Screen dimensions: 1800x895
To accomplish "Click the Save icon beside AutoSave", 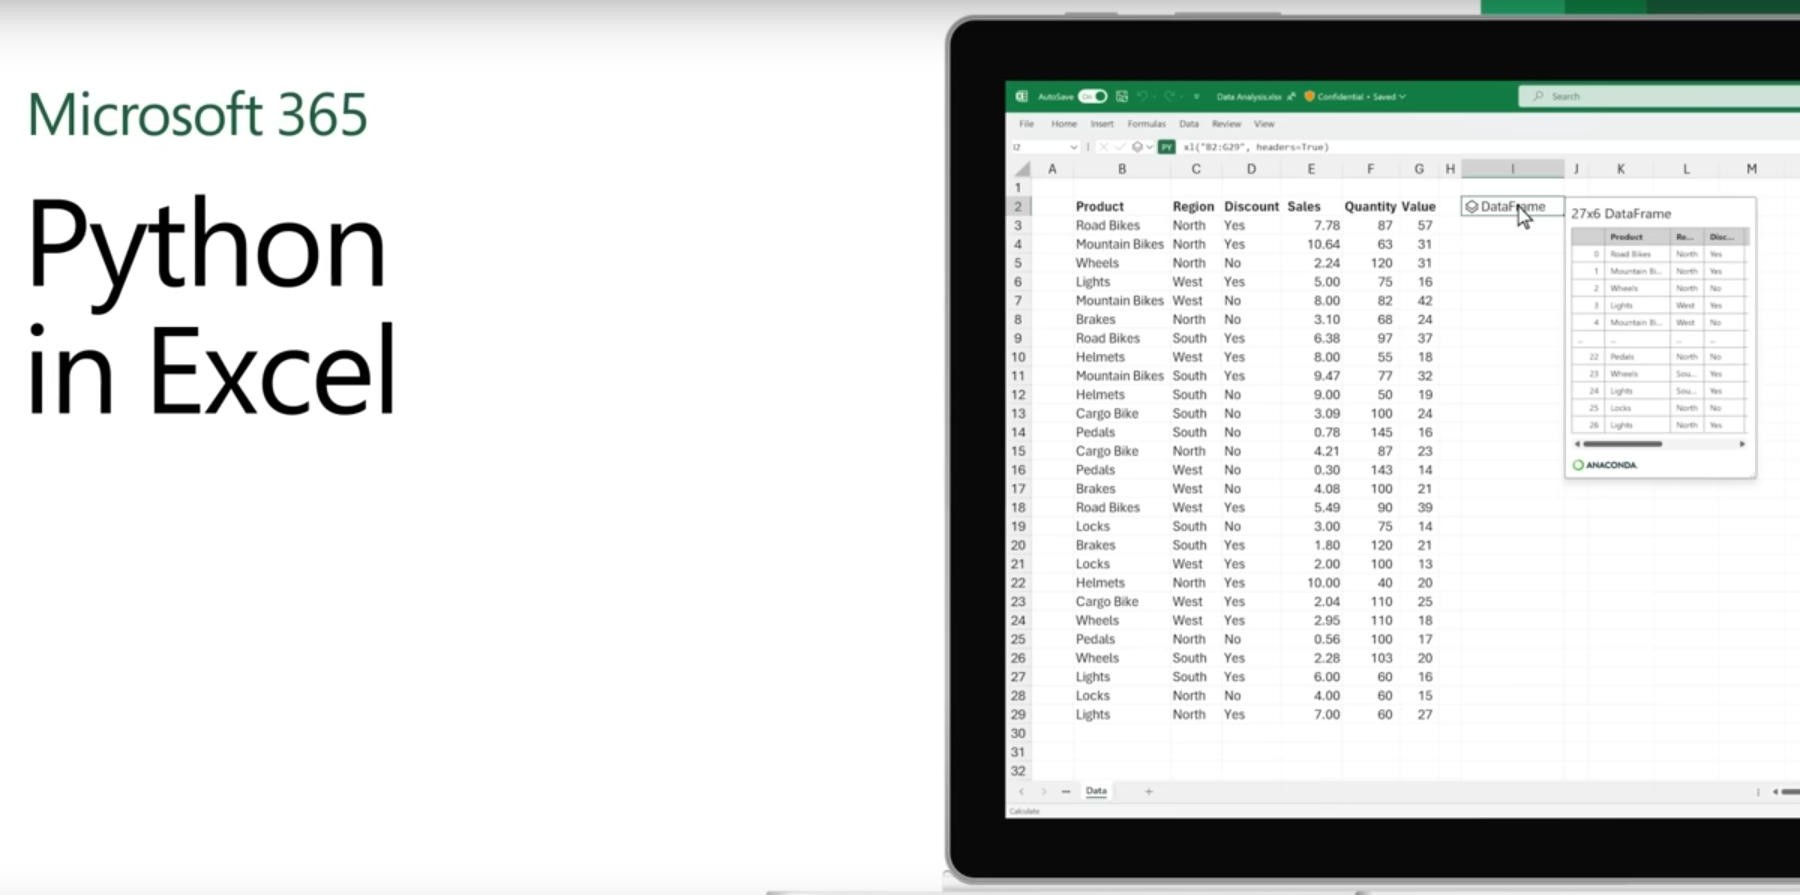I will (x=1121, y=96).
